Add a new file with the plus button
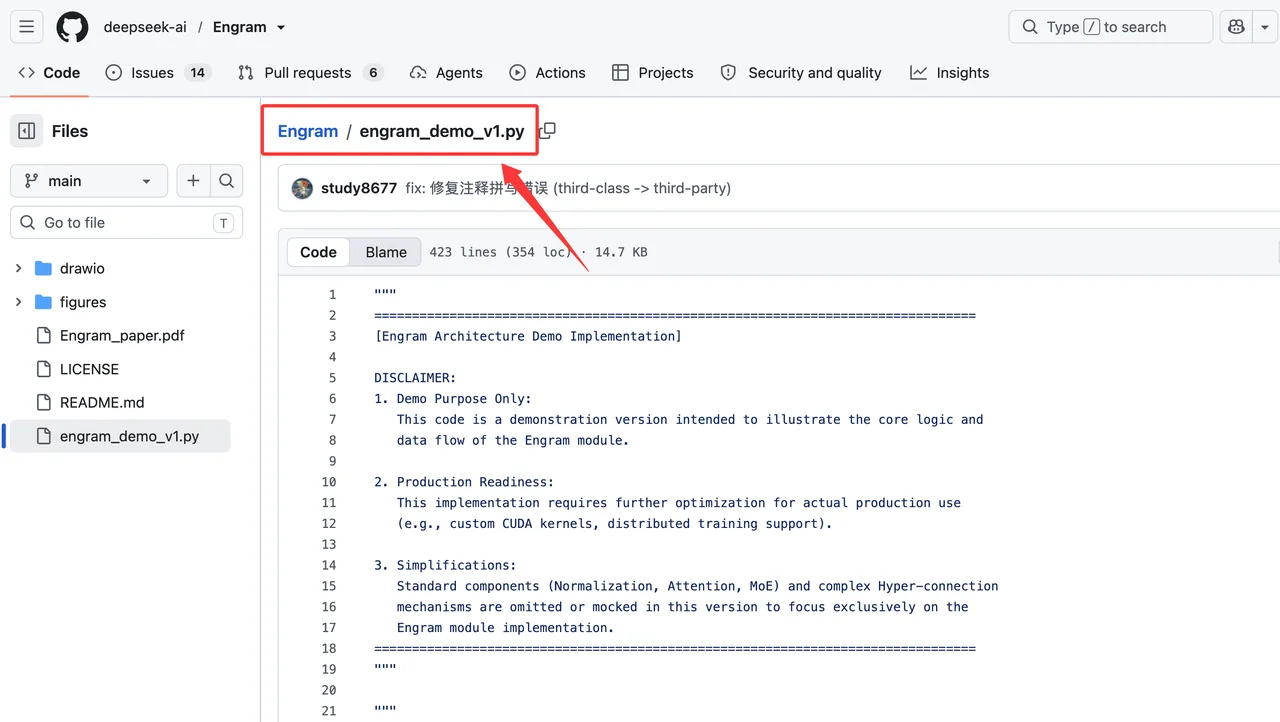The width and height of the screenshot is (1280, 722). tap(193, 181)
